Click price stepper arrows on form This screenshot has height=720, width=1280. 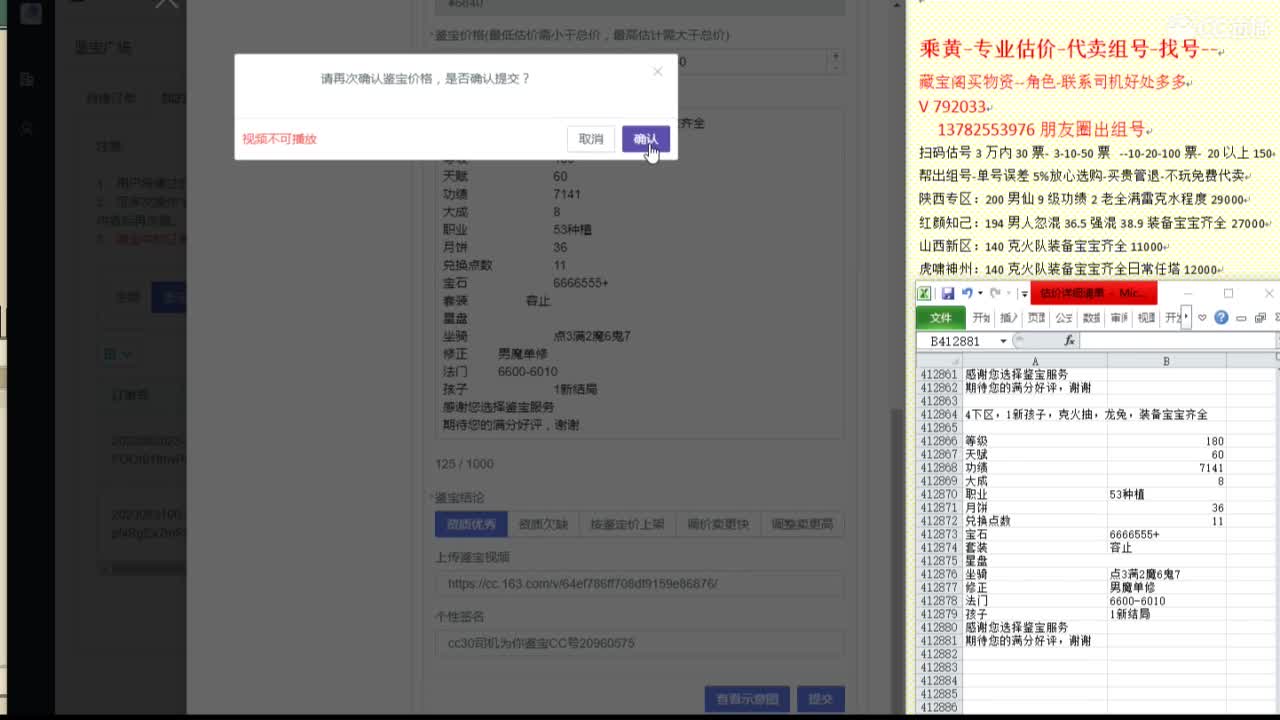836,62
